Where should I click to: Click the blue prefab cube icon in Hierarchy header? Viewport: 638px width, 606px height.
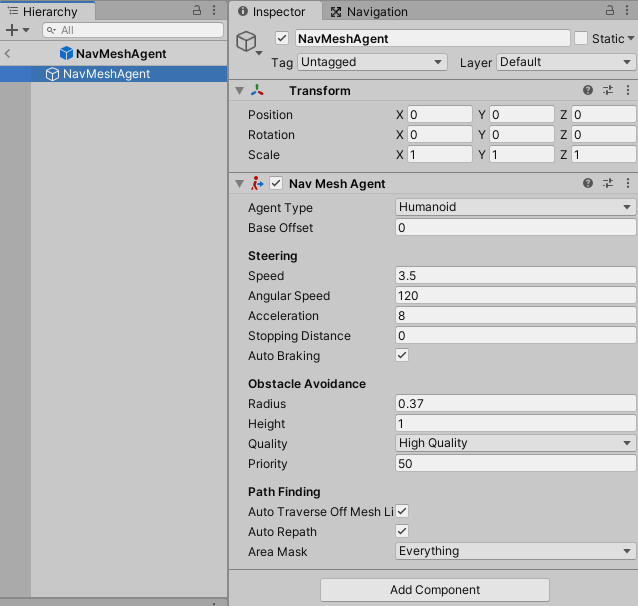pos(66,53)
